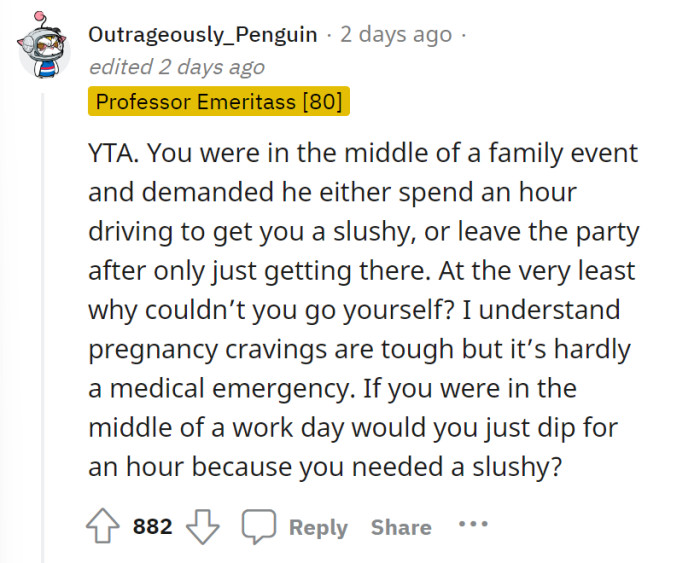This screenshot has width=700, height=563.
Task: Open the three-dot more options menu
Action: point(472,525)
